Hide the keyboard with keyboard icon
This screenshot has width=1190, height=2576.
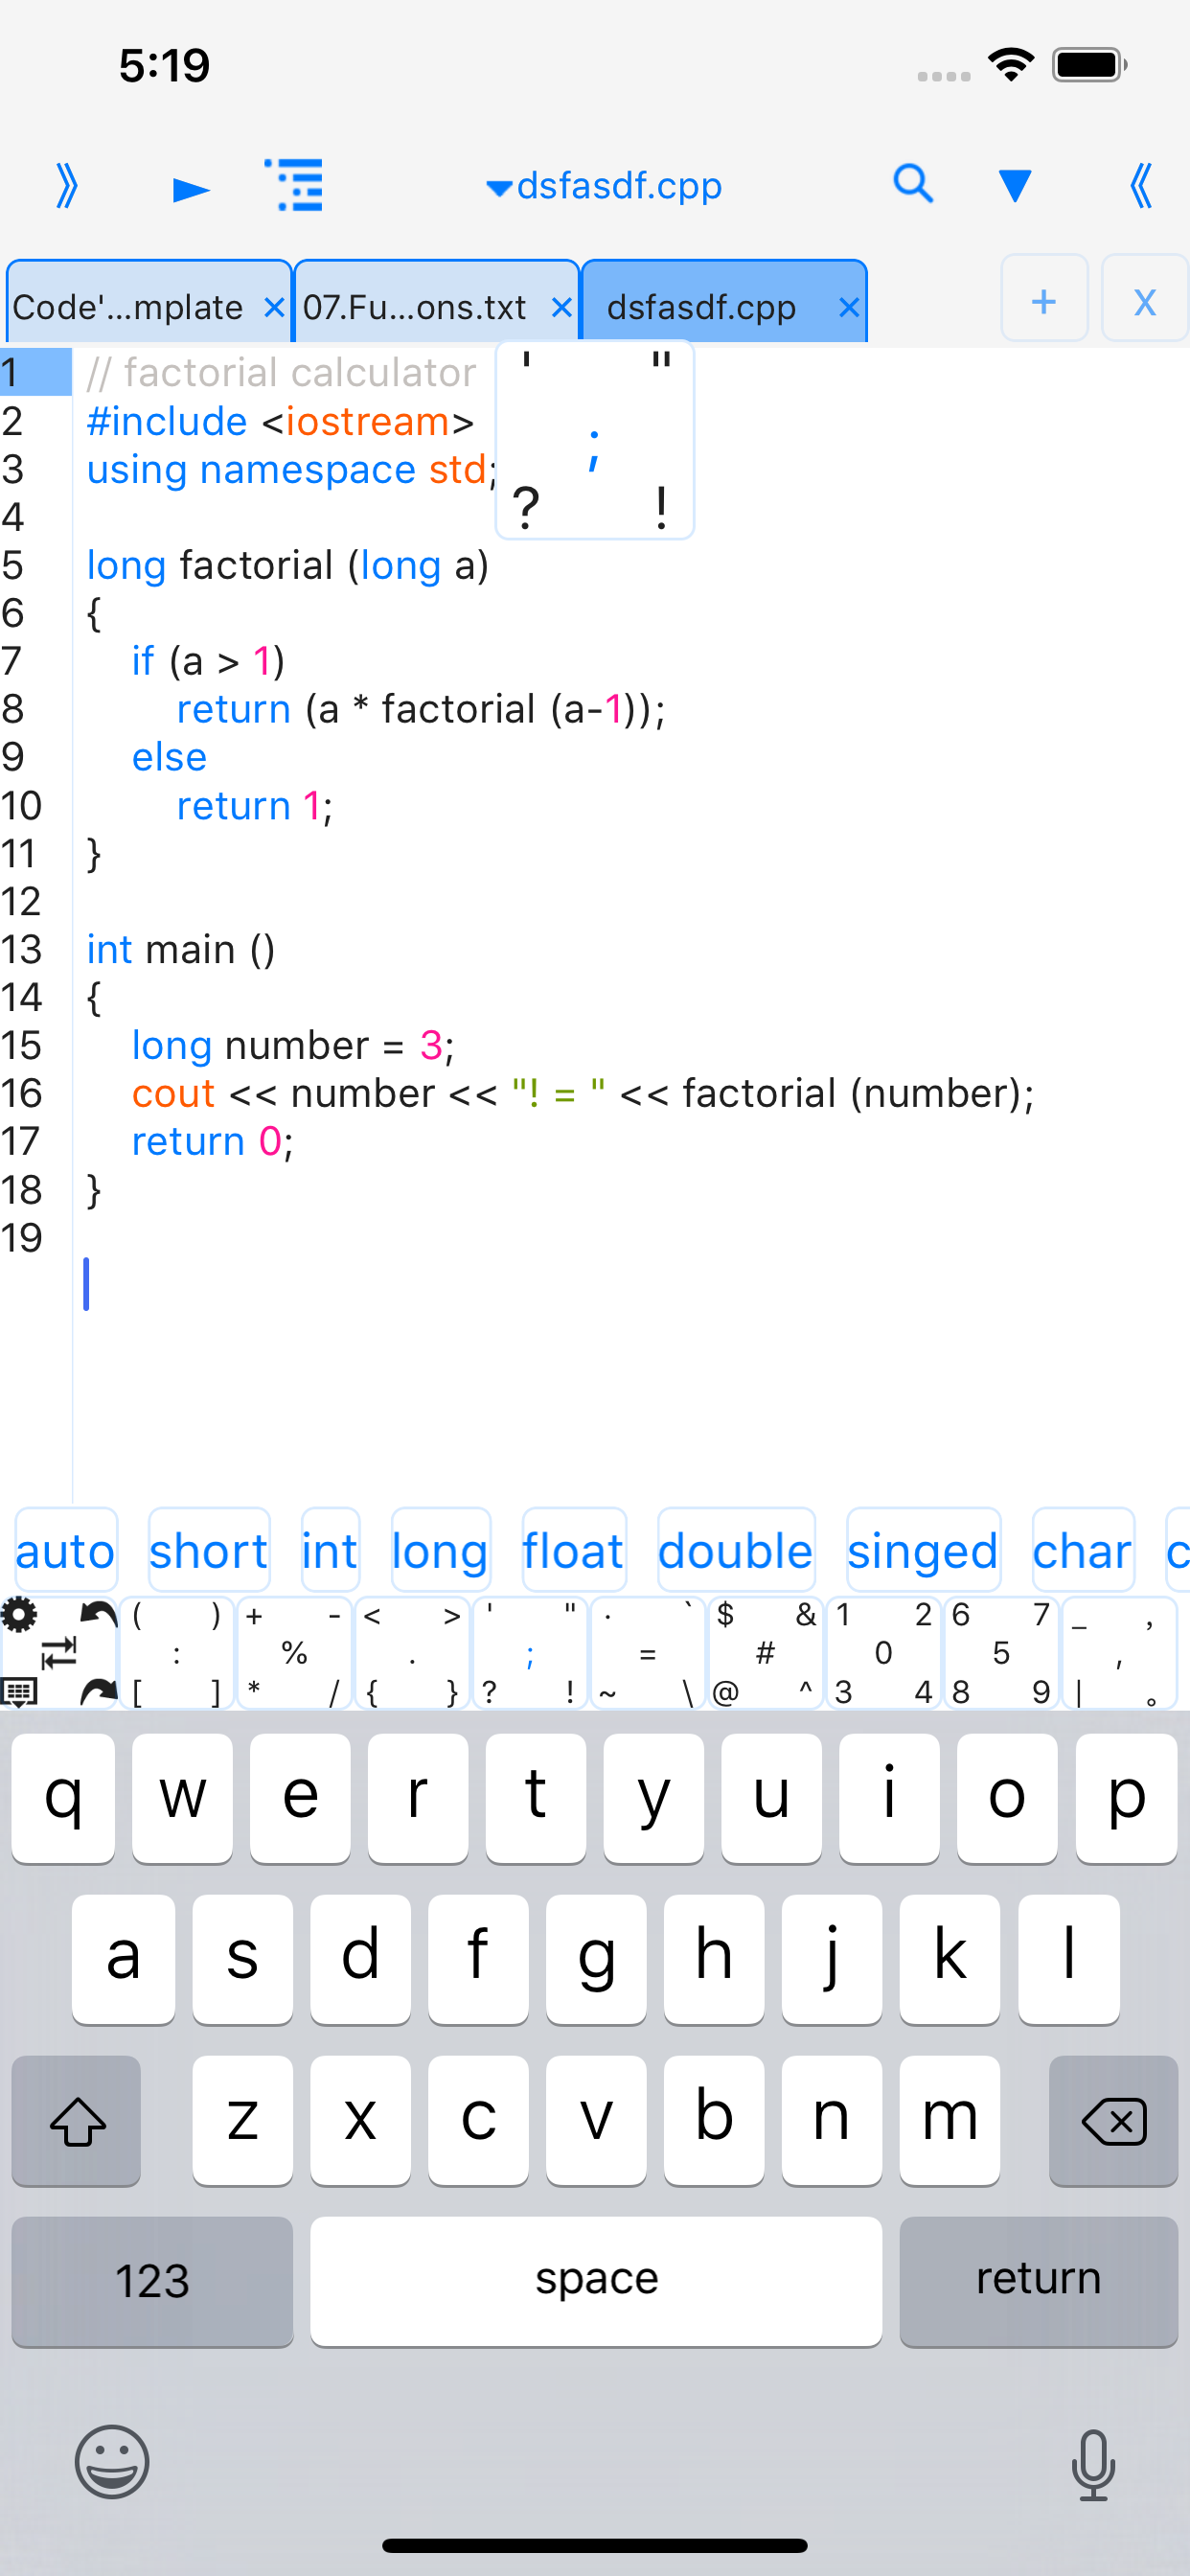click(19, 1692)
